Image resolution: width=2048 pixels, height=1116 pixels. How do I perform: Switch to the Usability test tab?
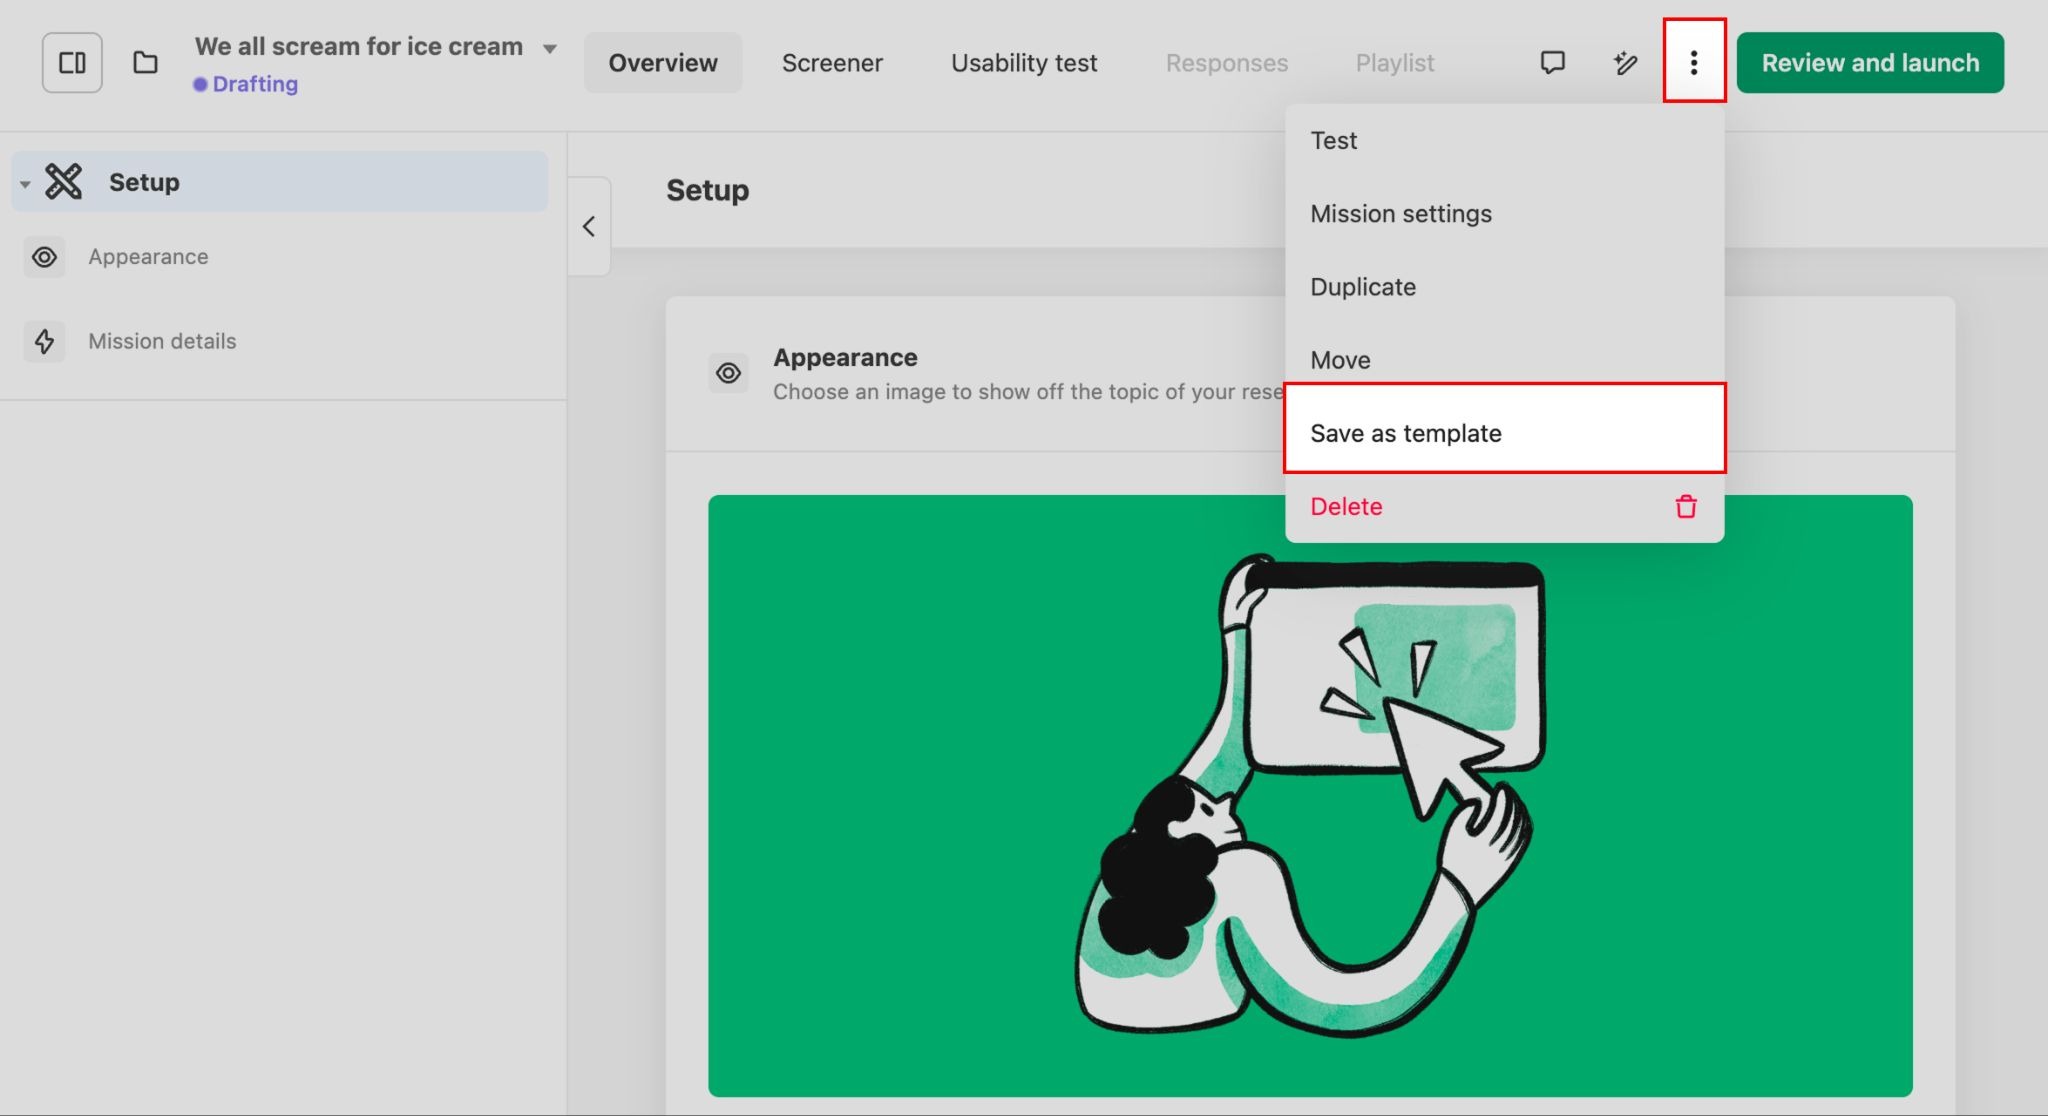pos(1024,63)
